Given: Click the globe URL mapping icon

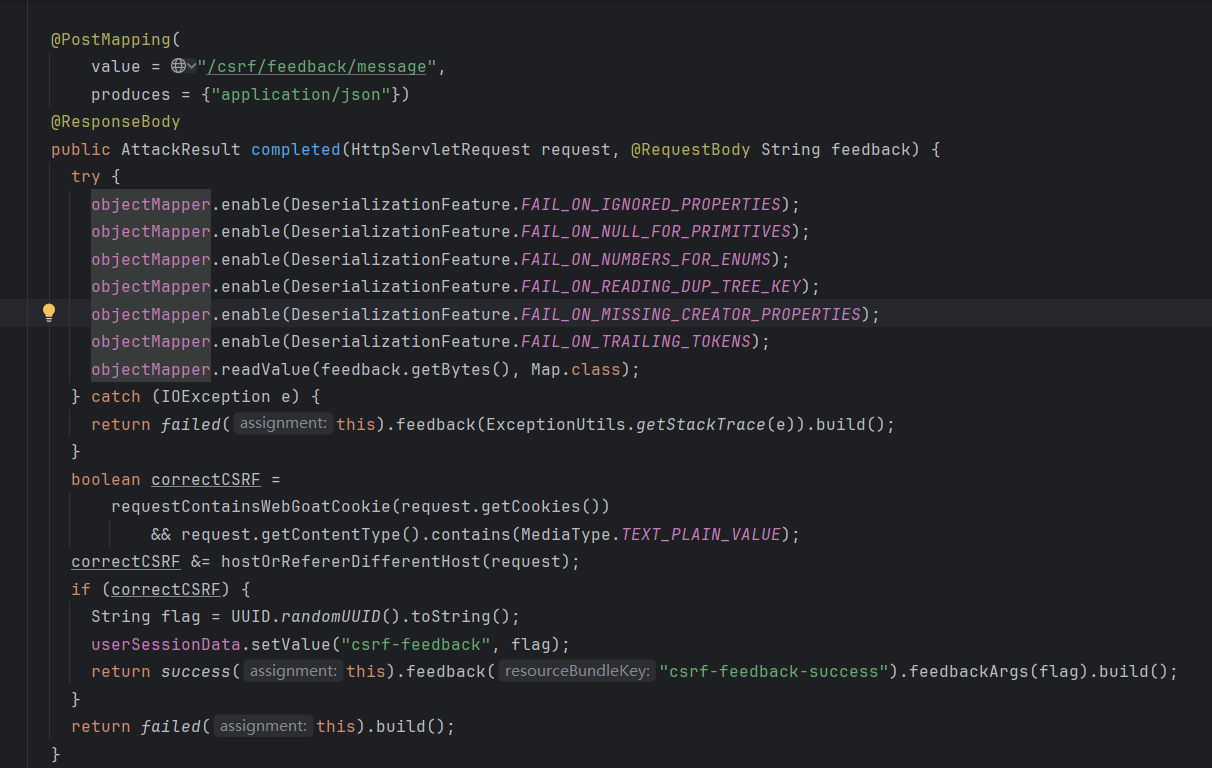Looking at the screenshot, I should 178,67.
